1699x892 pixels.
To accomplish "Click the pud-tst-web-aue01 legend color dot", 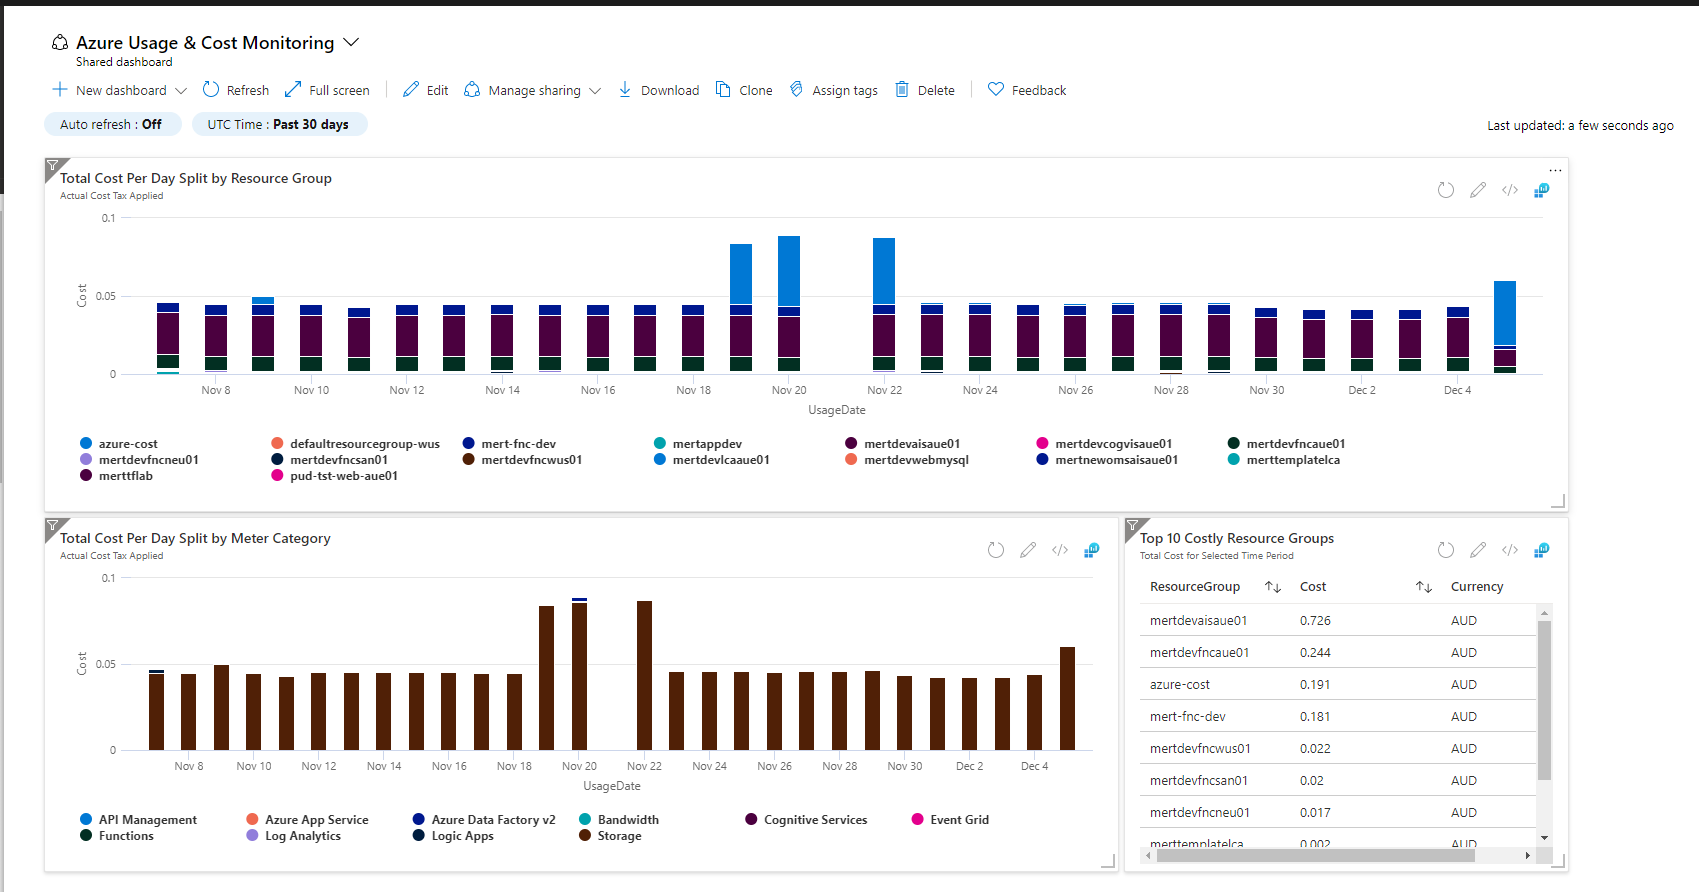I will 277,476.
